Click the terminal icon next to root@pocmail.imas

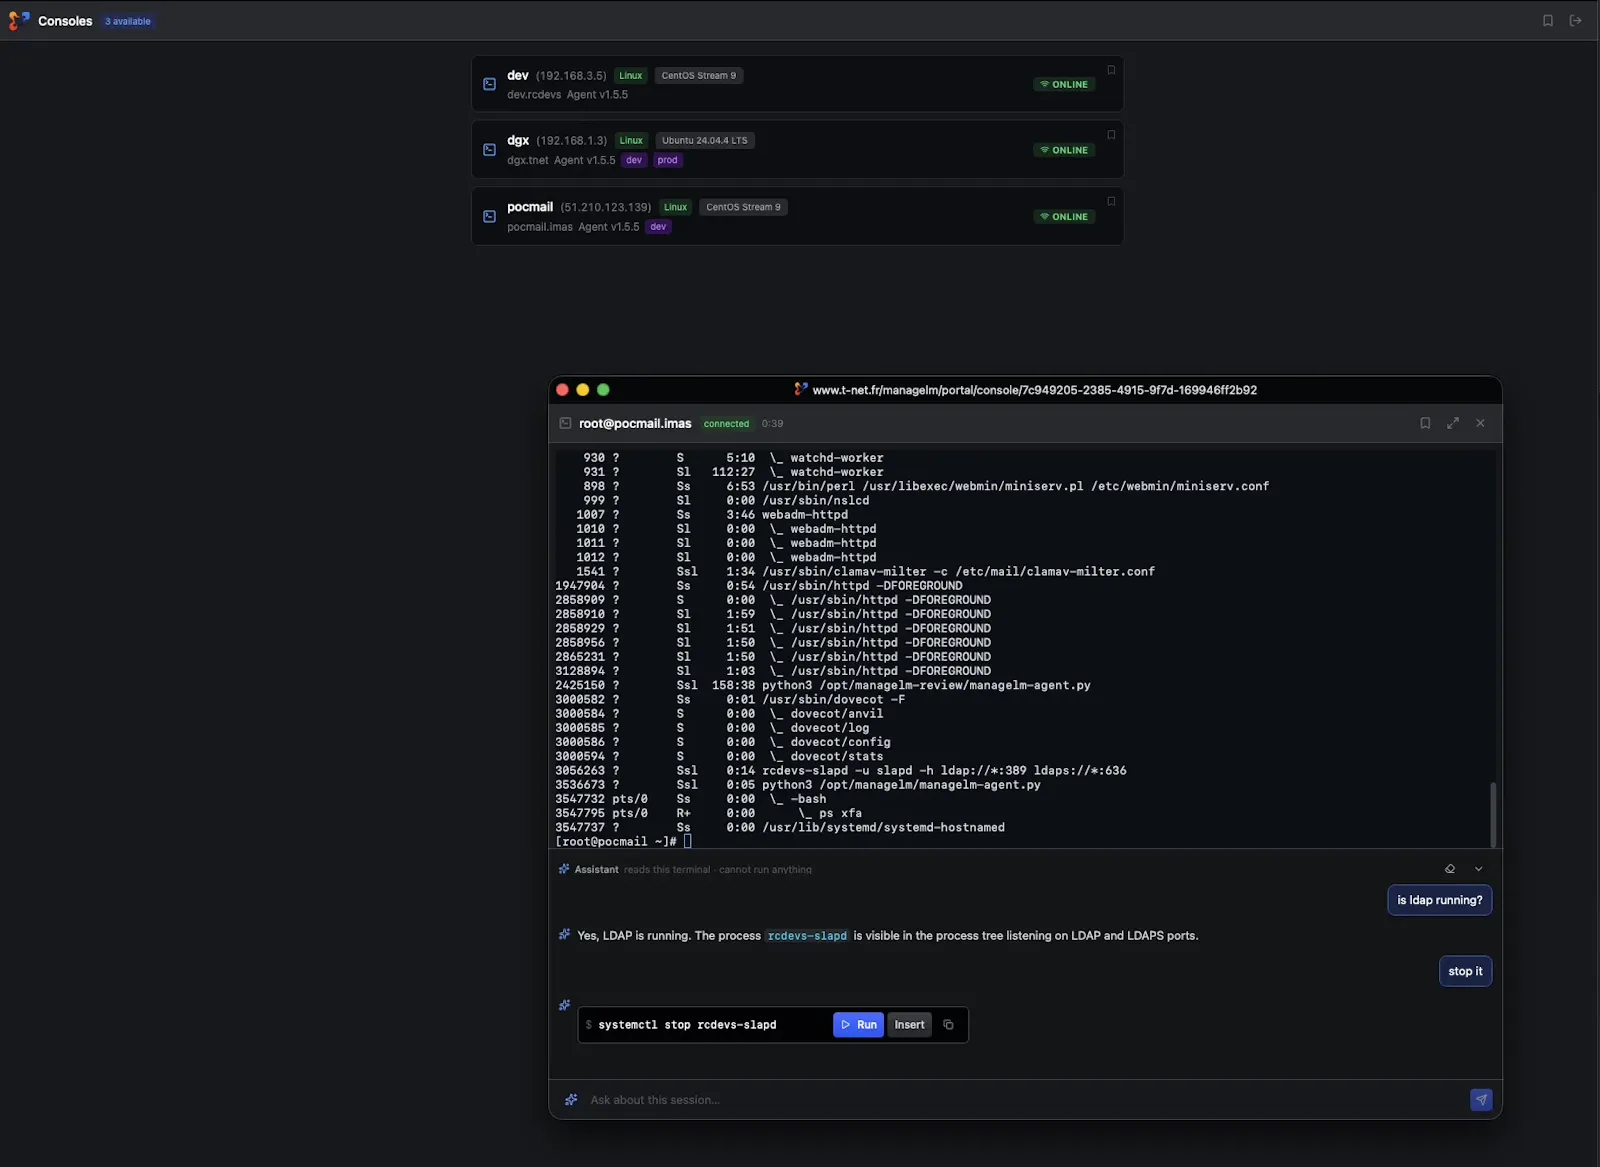coord(565,423)
